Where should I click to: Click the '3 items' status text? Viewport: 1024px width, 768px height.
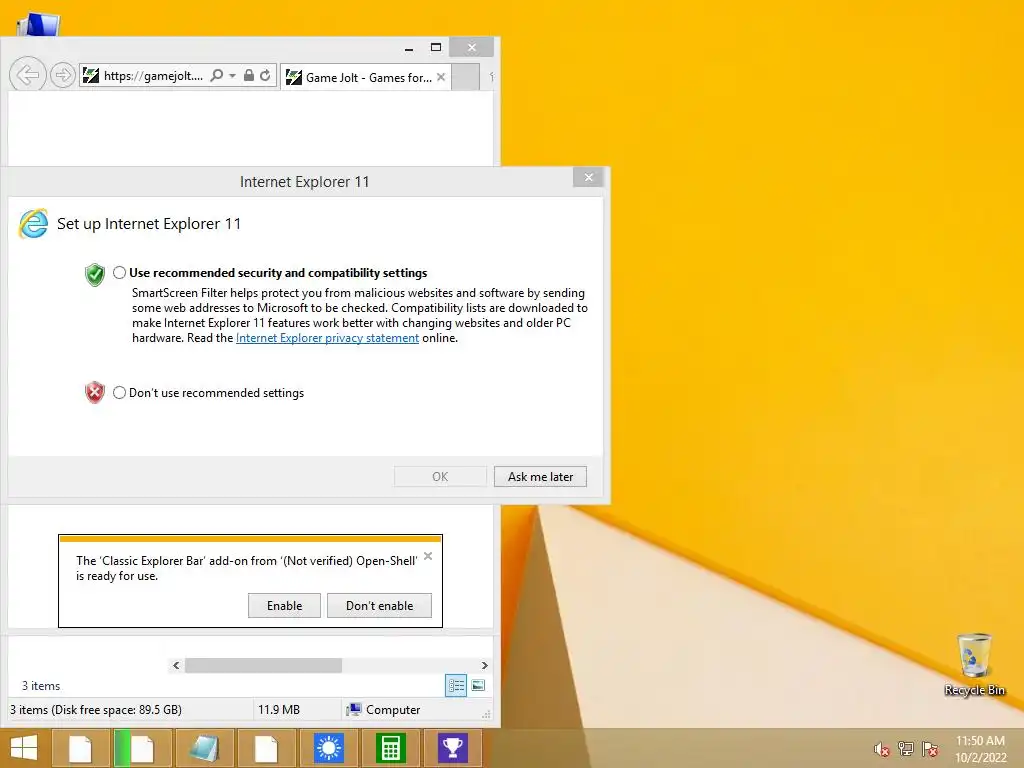(x=41, y=686)
